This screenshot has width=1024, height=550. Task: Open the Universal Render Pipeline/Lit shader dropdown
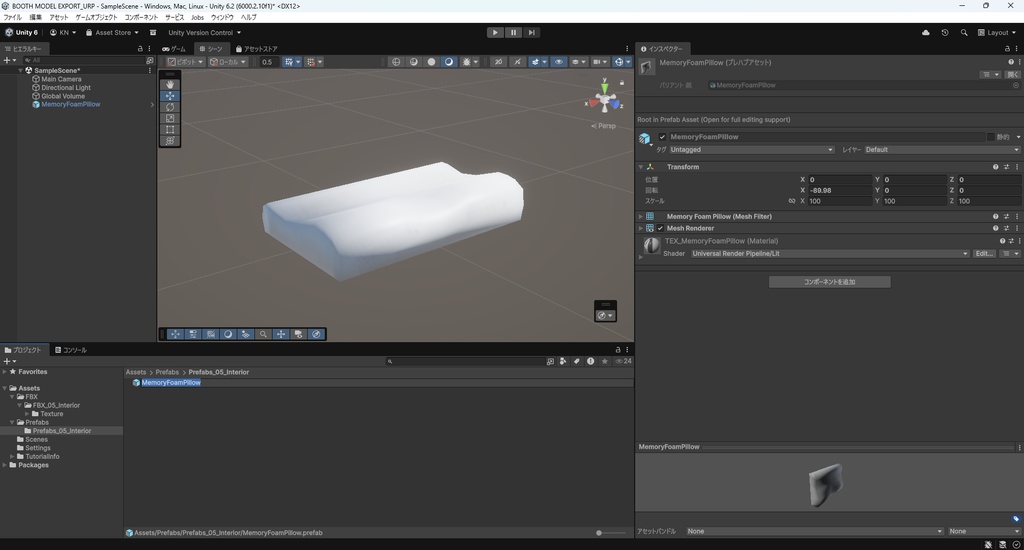click(x=830, y=253)
